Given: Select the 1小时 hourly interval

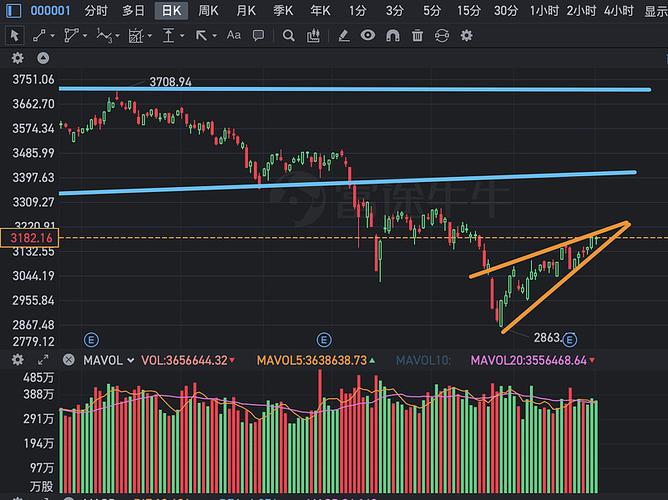Looking at the screenshot, I should click(544, 11).
